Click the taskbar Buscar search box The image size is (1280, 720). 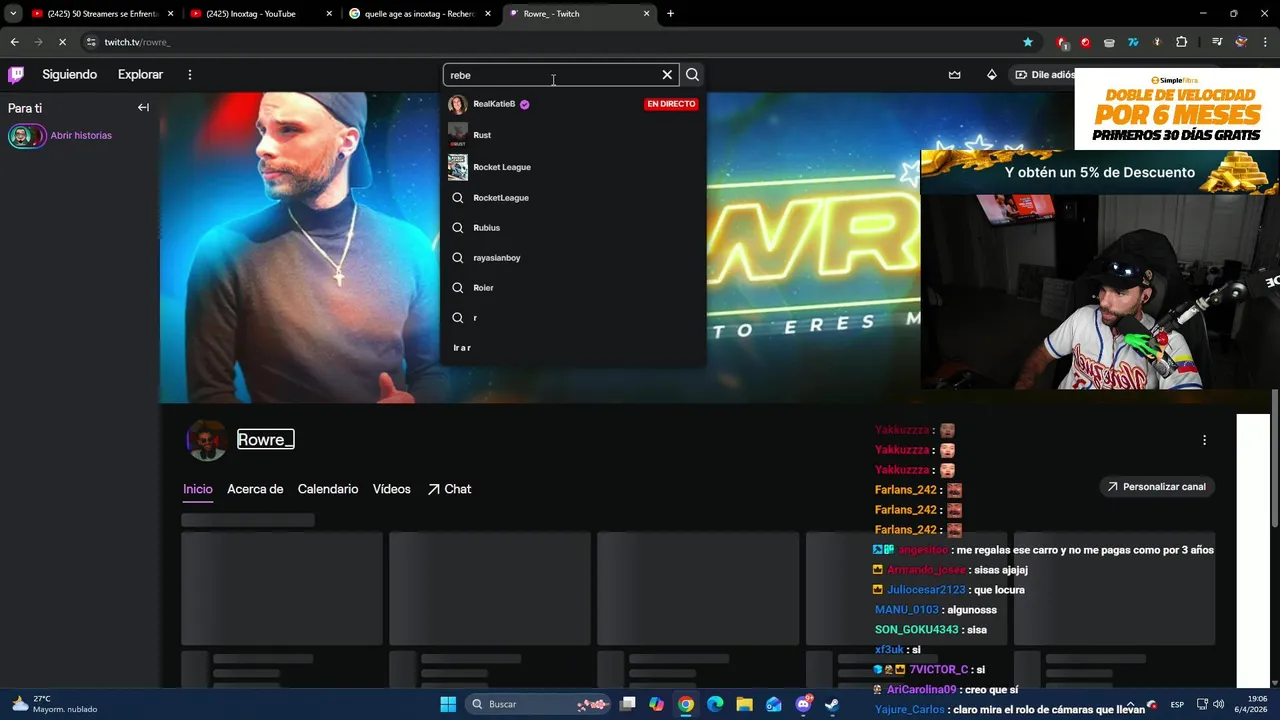pos(540,704)
